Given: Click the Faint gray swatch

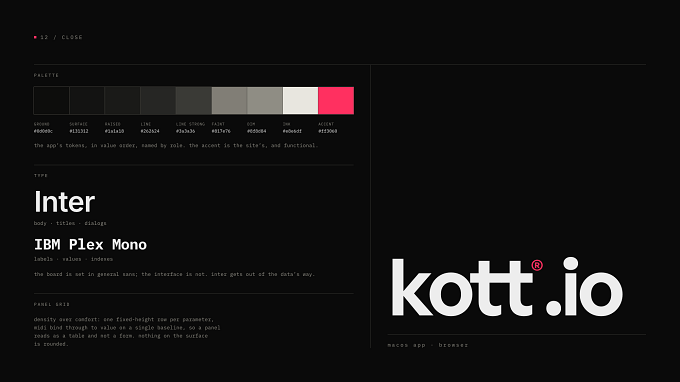Looking at the screenshot, I should point(229,101).
